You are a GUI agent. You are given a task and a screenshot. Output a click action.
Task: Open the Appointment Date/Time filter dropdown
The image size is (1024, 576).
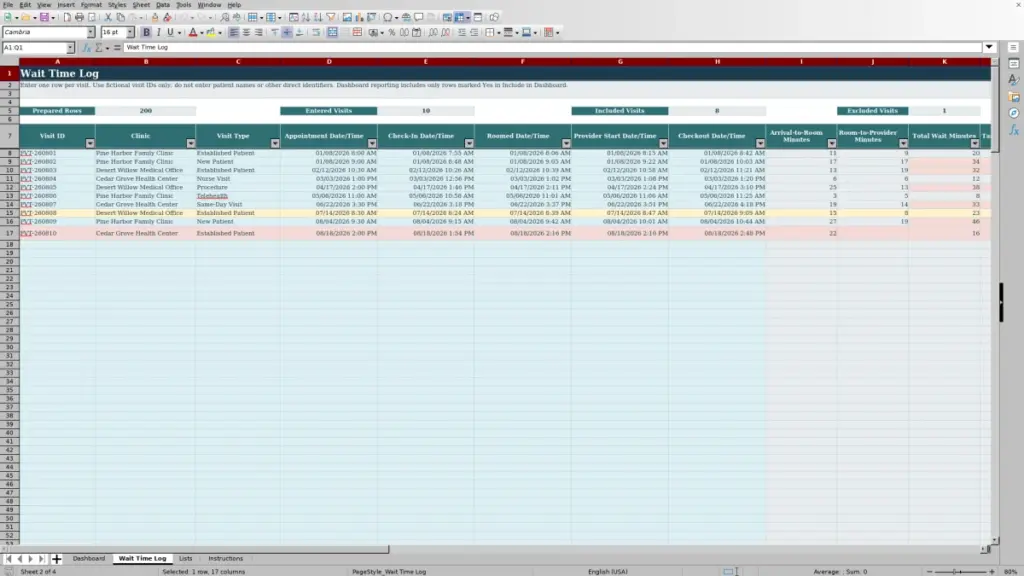tap(372, 143)
